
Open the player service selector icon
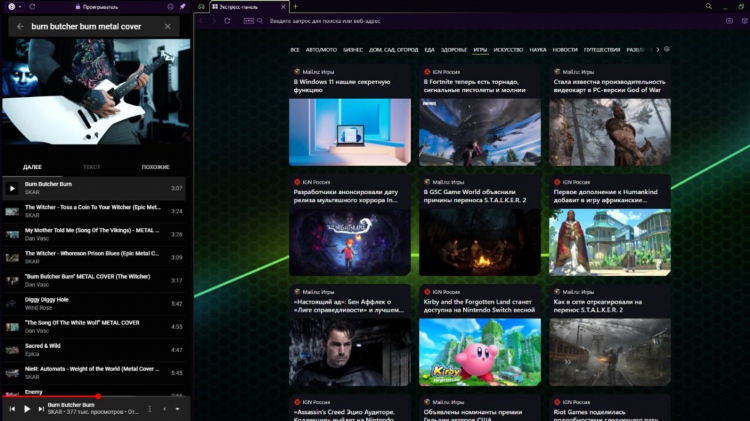14,7
